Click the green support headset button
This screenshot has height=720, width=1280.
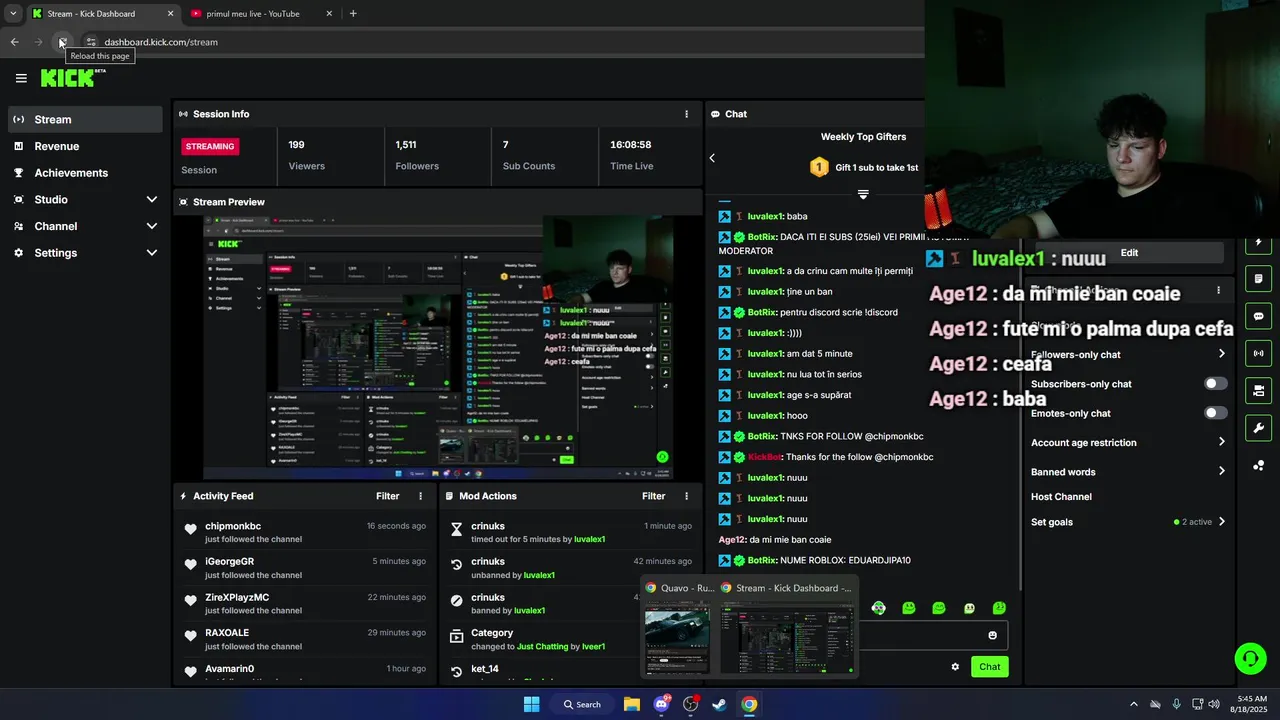[x=1250, y=658]
